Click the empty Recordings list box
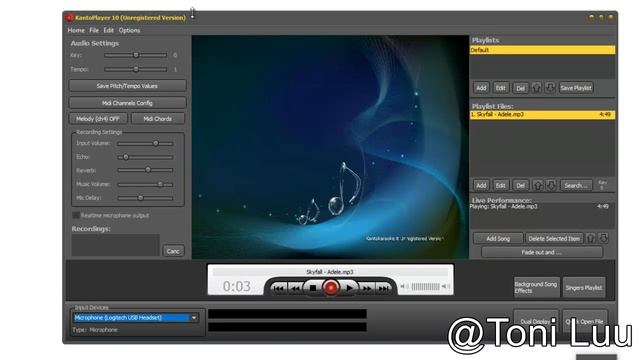 point(116,245)
